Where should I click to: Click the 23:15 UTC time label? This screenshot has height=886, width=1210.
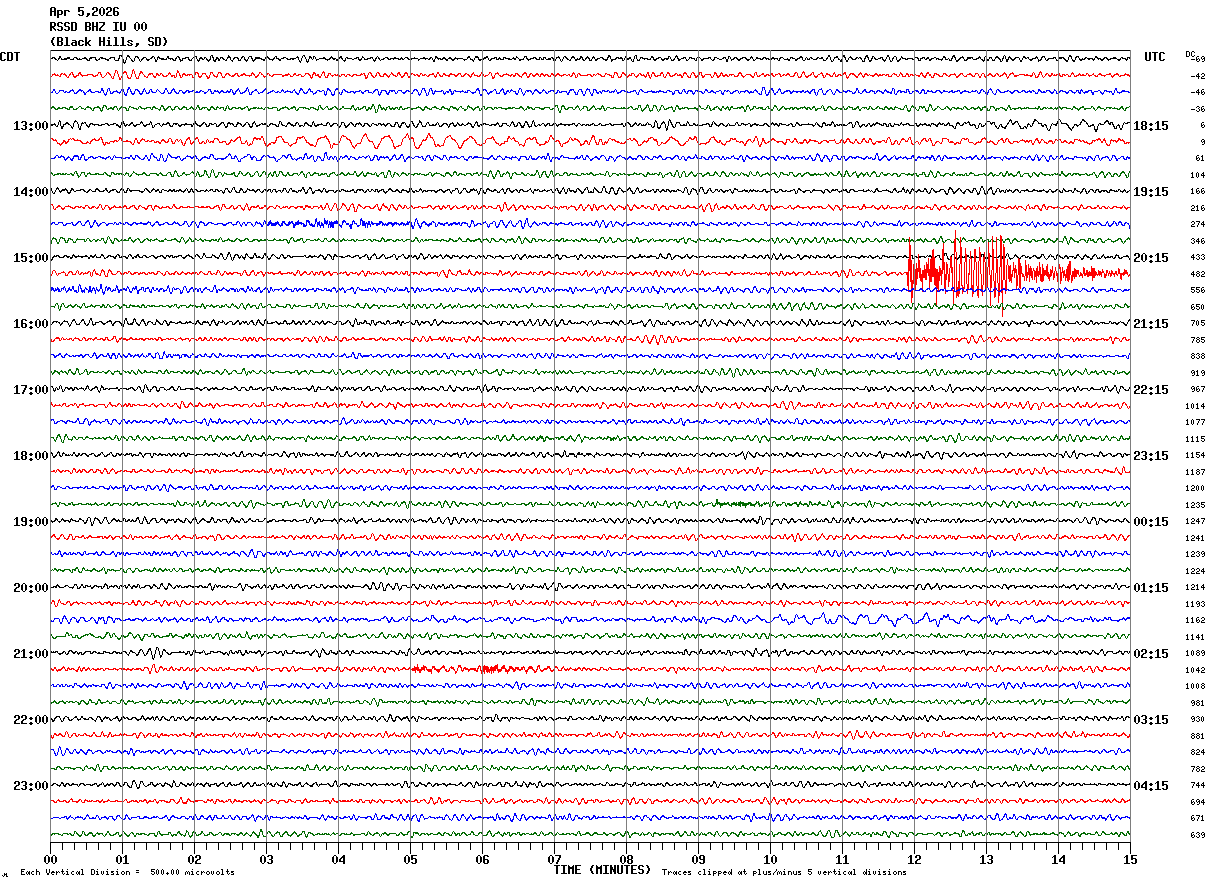[1151, 456]
